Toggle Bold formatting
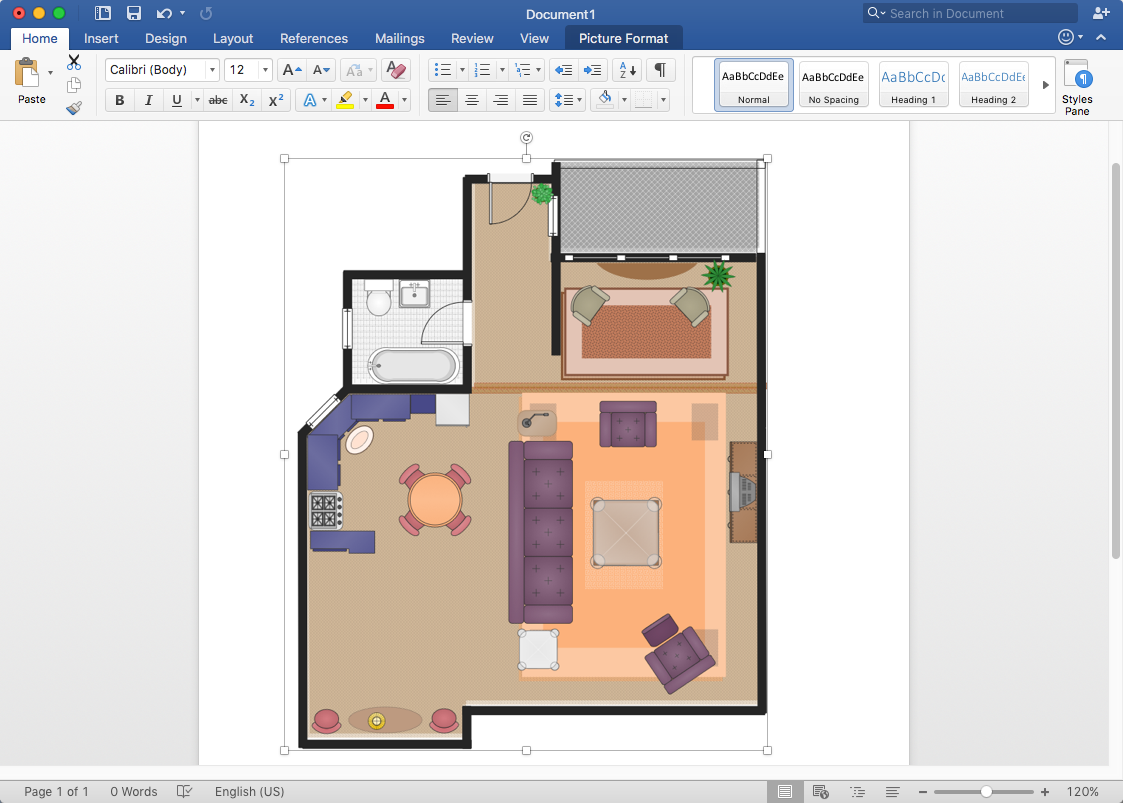 120,100
